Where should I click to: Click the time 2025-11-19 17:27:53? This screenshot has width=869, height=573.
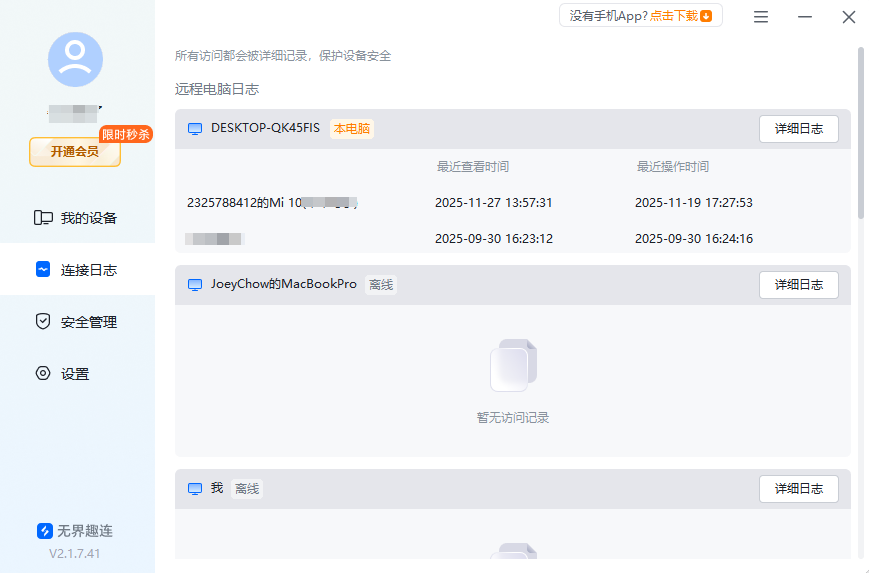click(x=694, y=203)
